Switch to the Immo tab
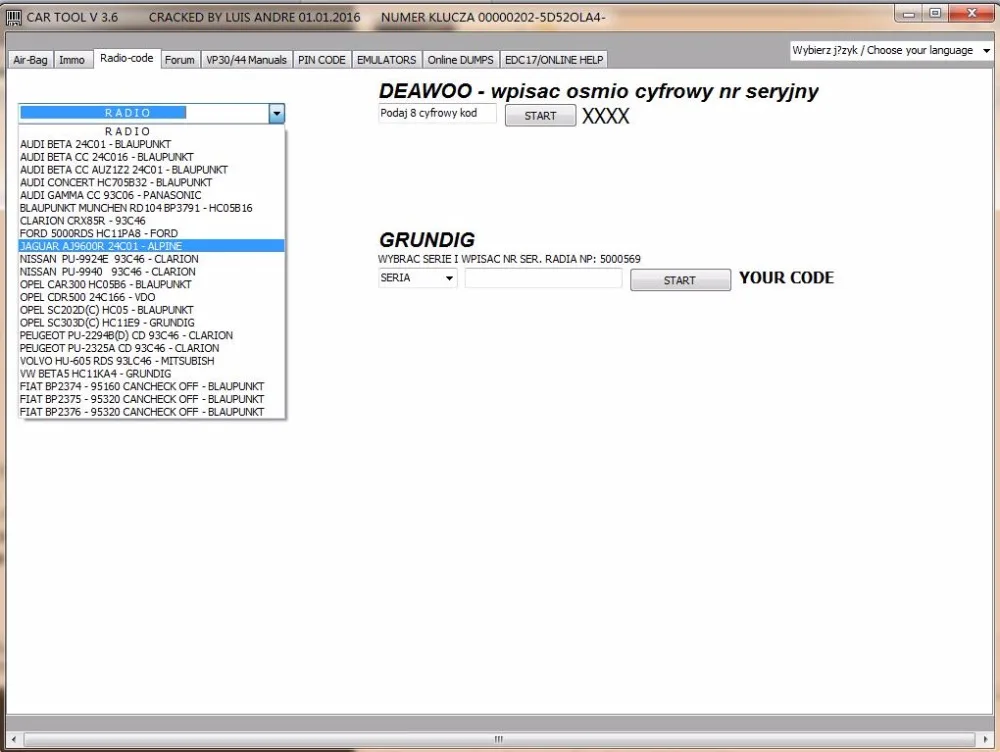Viewport: 1000px width, 752px height. [x=71, y=60]
